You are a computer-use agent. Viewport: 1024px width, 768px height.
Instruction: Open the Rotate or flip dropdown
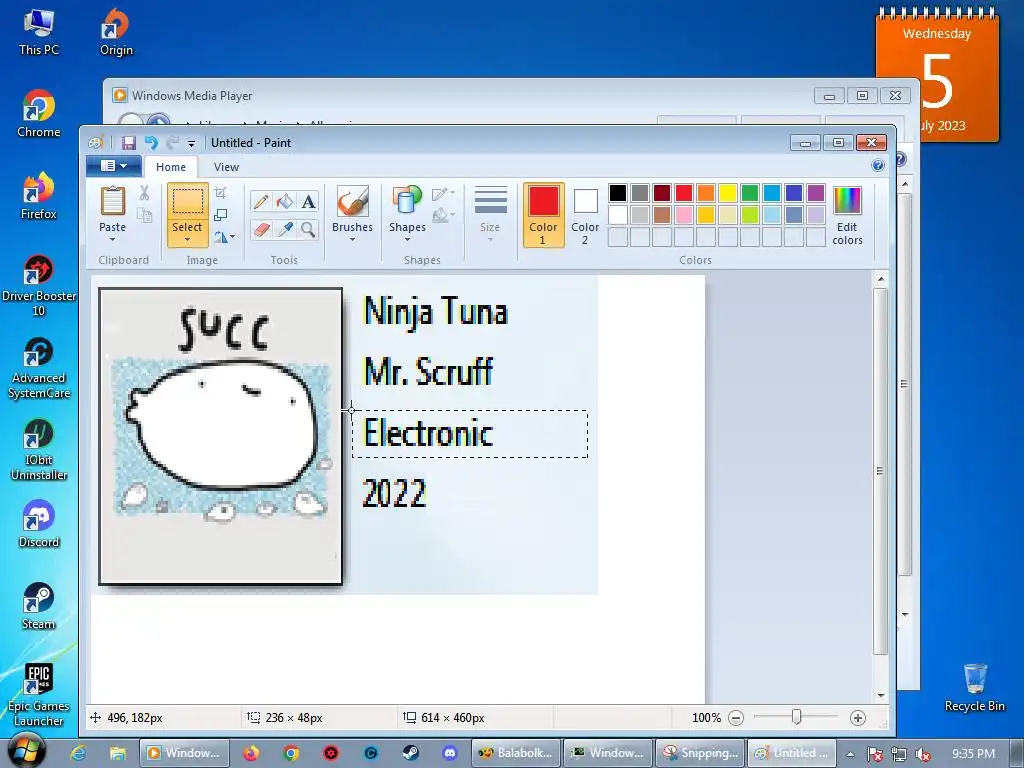tap(225, 237)
